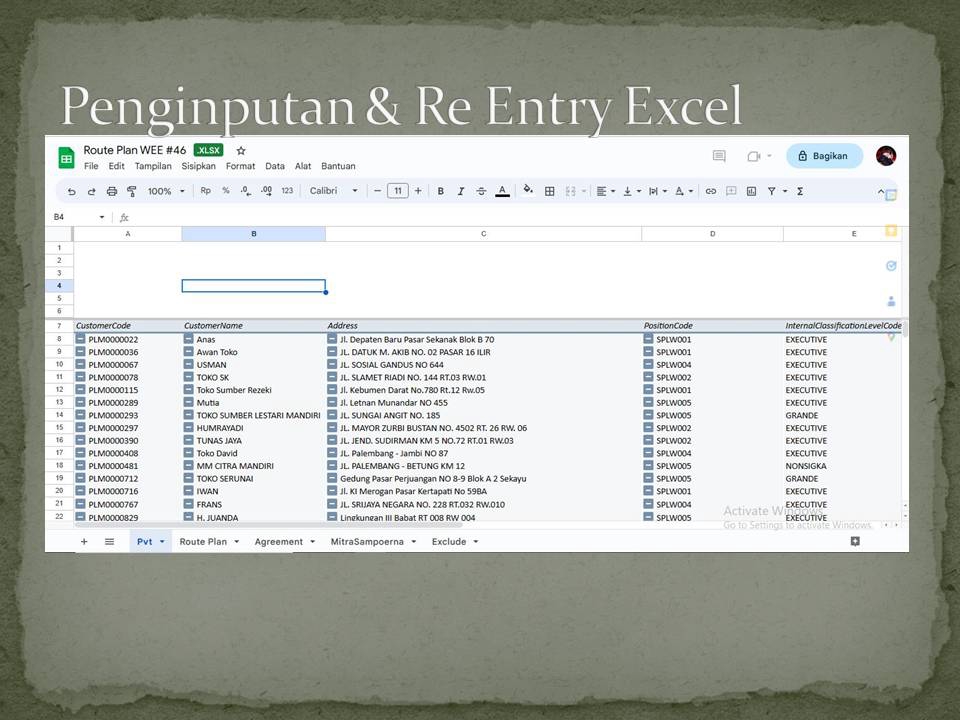Increase font size with plus button
The width and height of the screenshot is (960, 720).
coord(418,191)
